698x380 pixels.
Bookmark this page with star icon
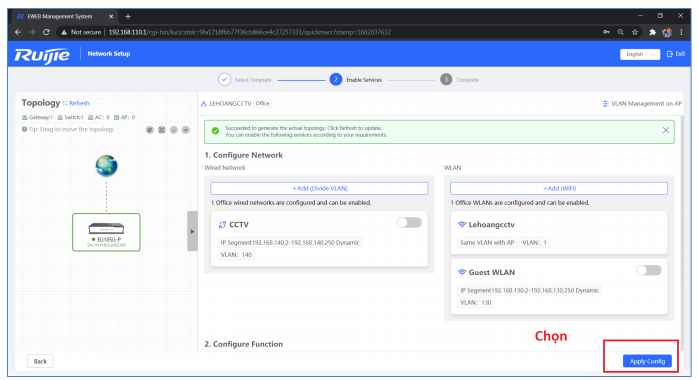(x=635, y=32)
